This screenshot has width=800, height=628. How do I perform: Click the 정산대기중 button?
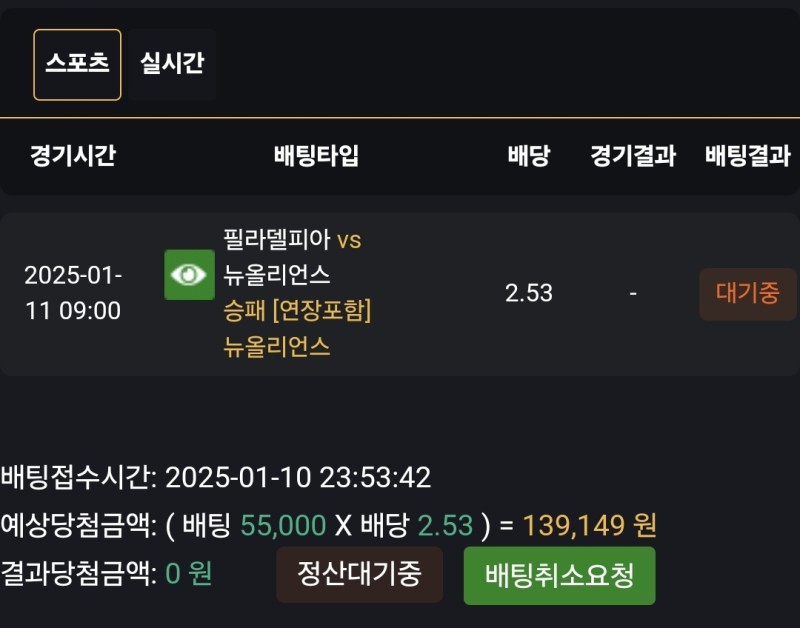click(359, 574)
